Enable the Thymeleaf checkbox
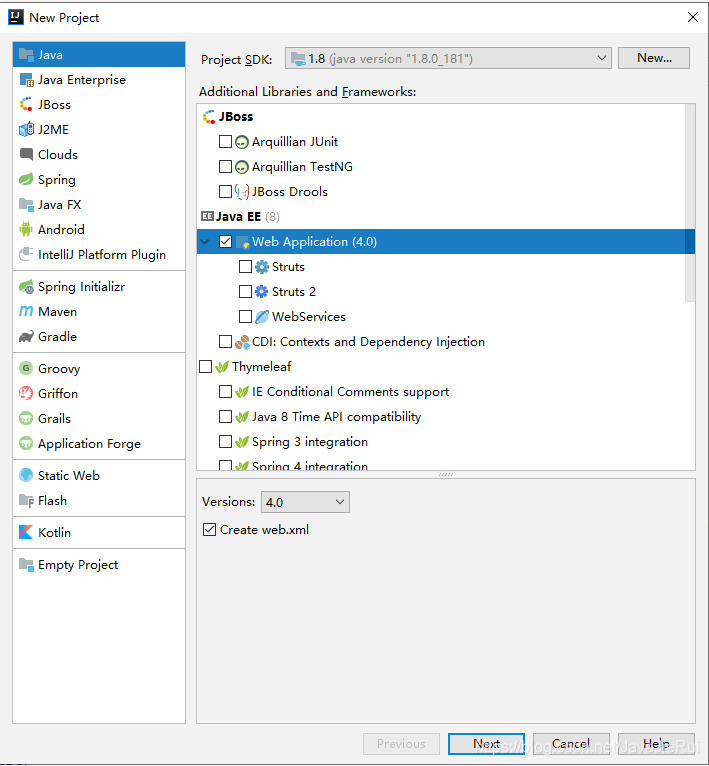The width and height of the screenshot is (709, 766). click(x=206, y=366)
